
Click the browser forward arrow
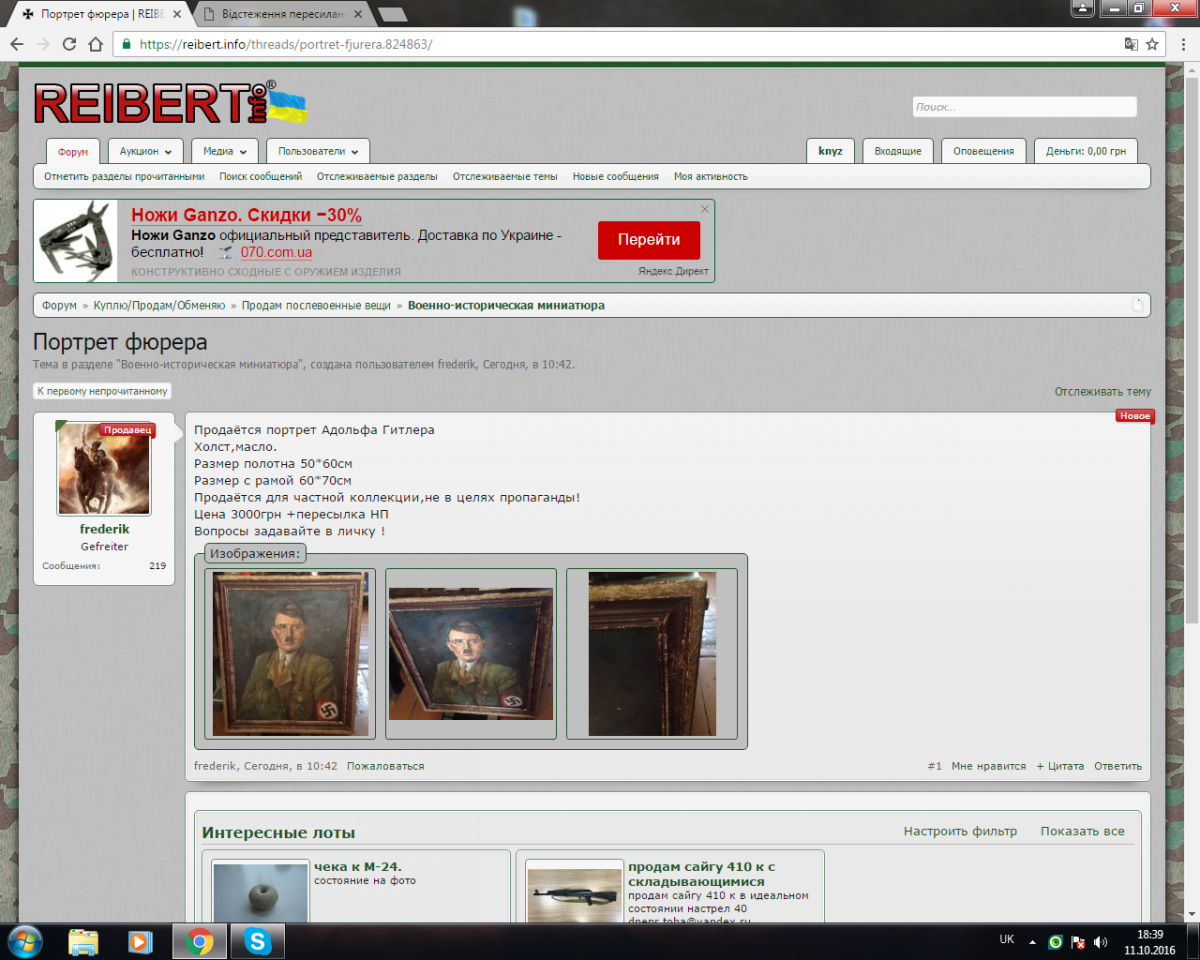point(43,44)
